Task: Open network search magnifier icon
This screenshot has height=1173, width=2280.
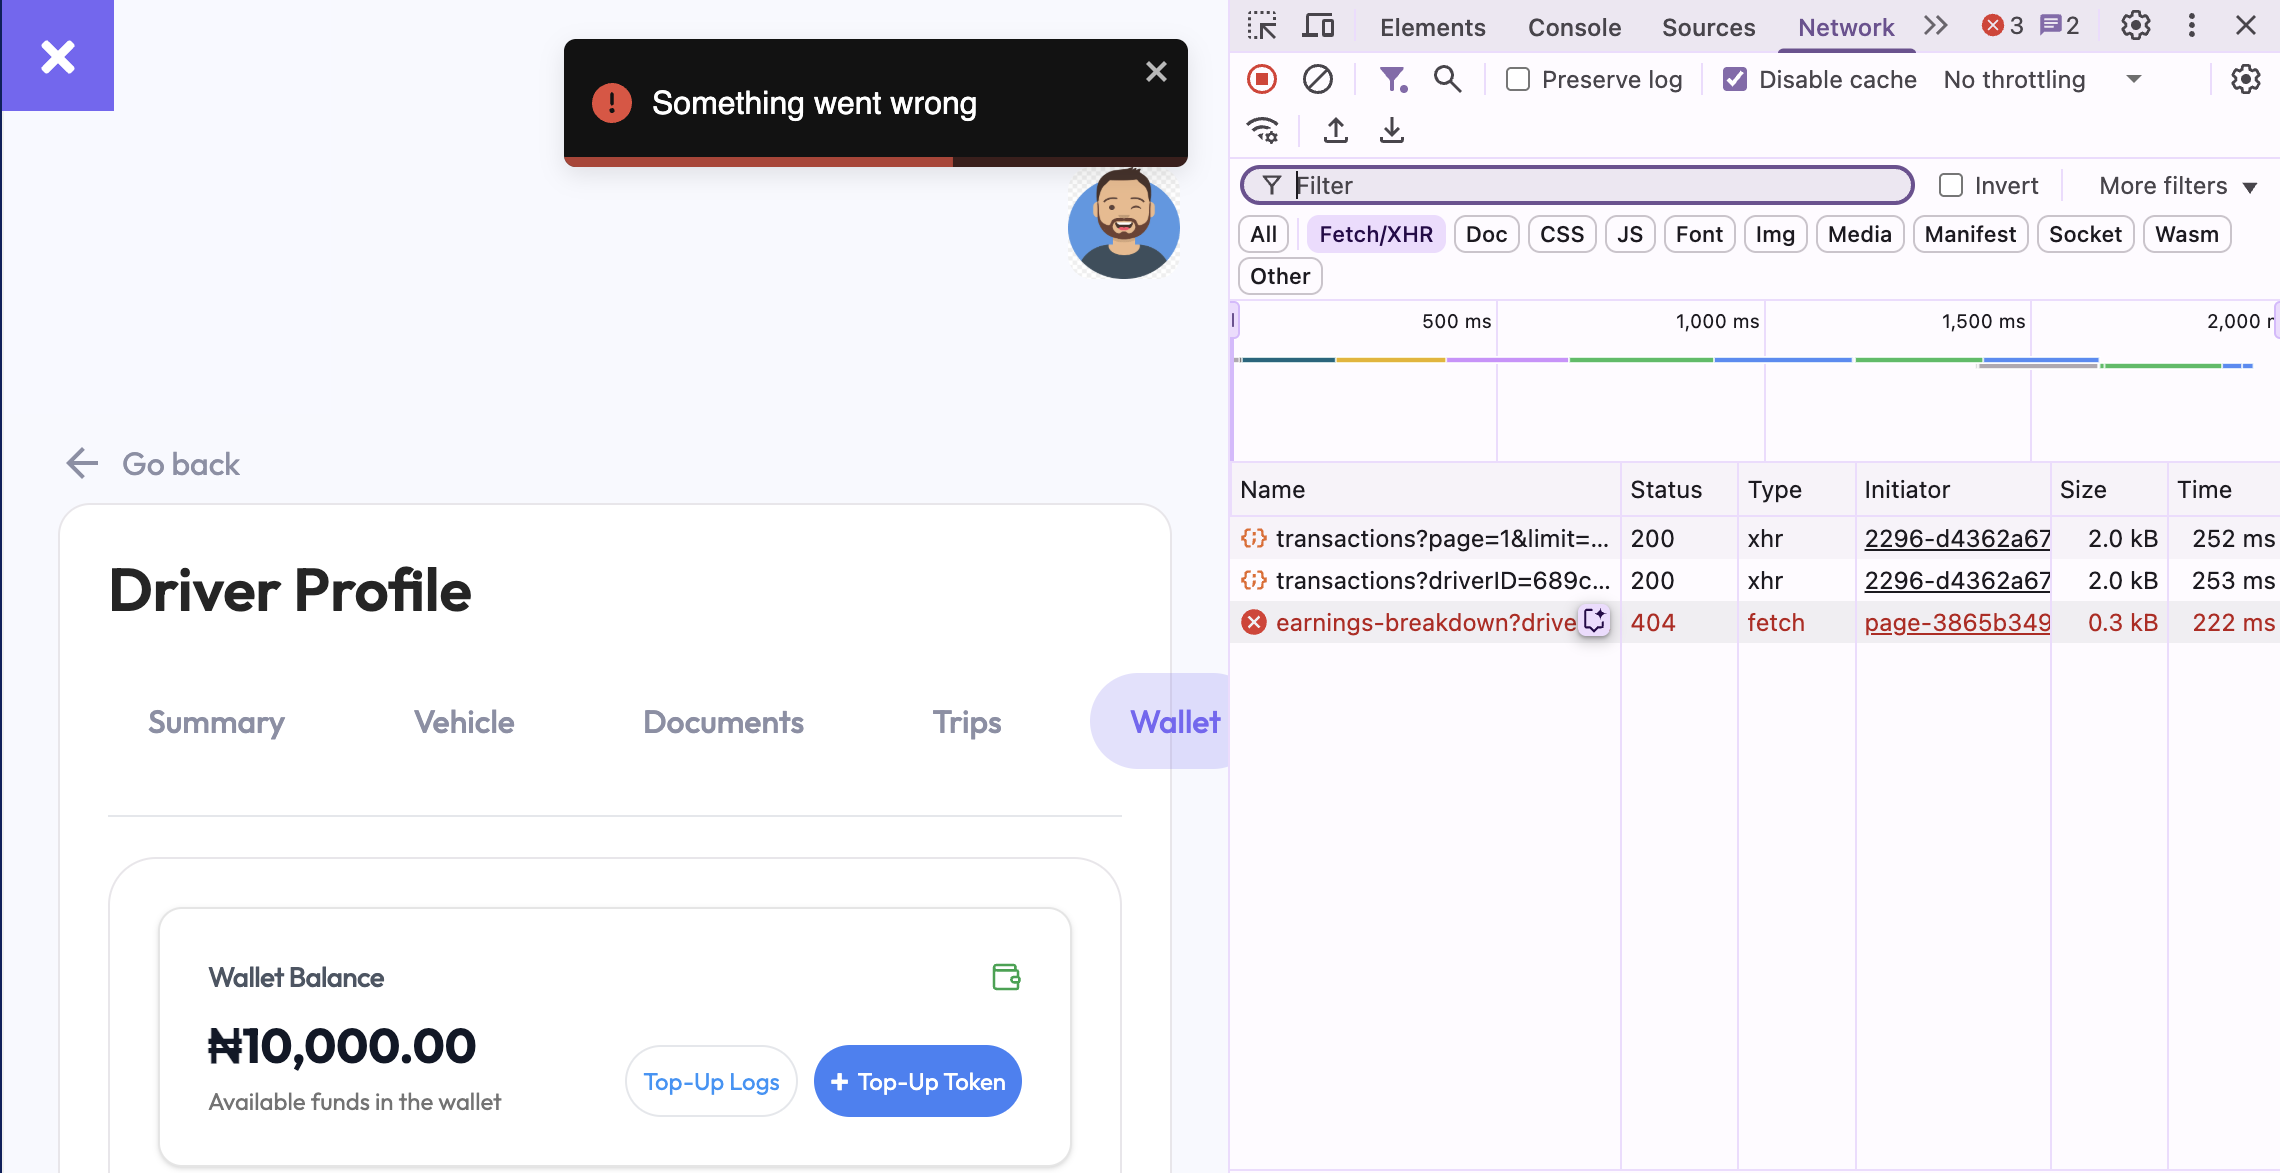Action: (1447, 79)
